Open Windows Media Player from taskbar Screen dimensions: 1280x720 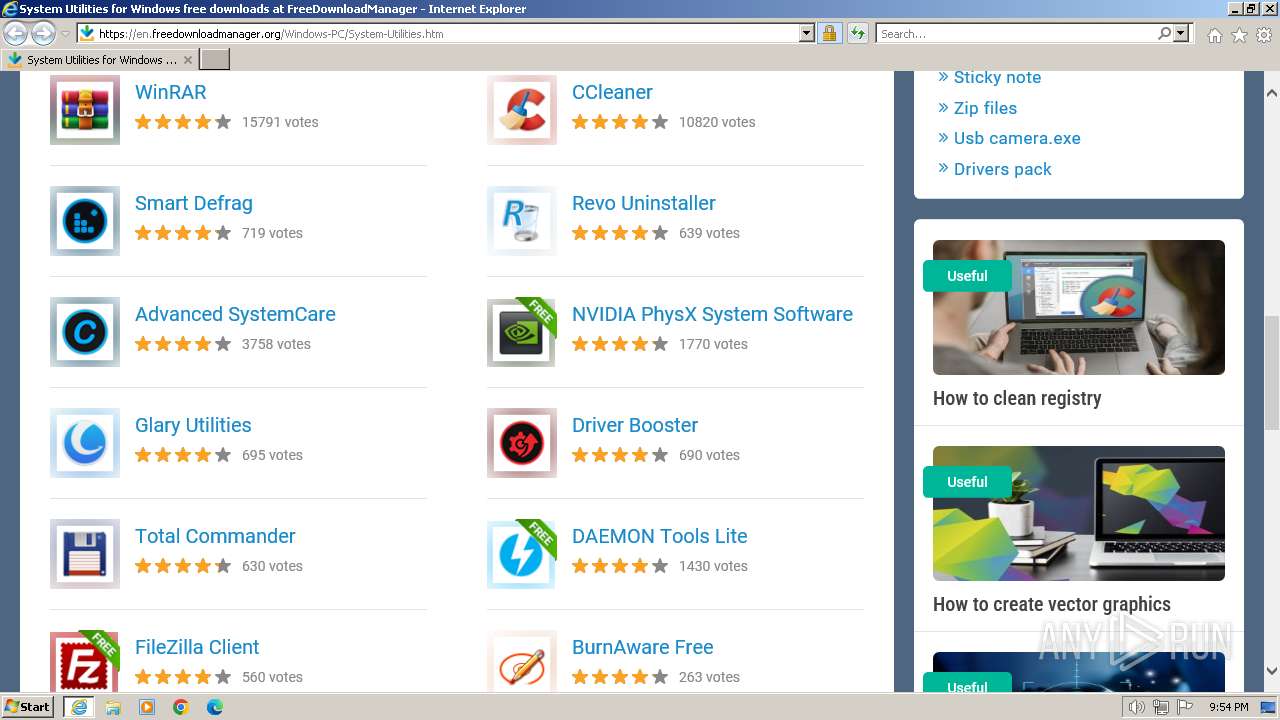[147, 707]
